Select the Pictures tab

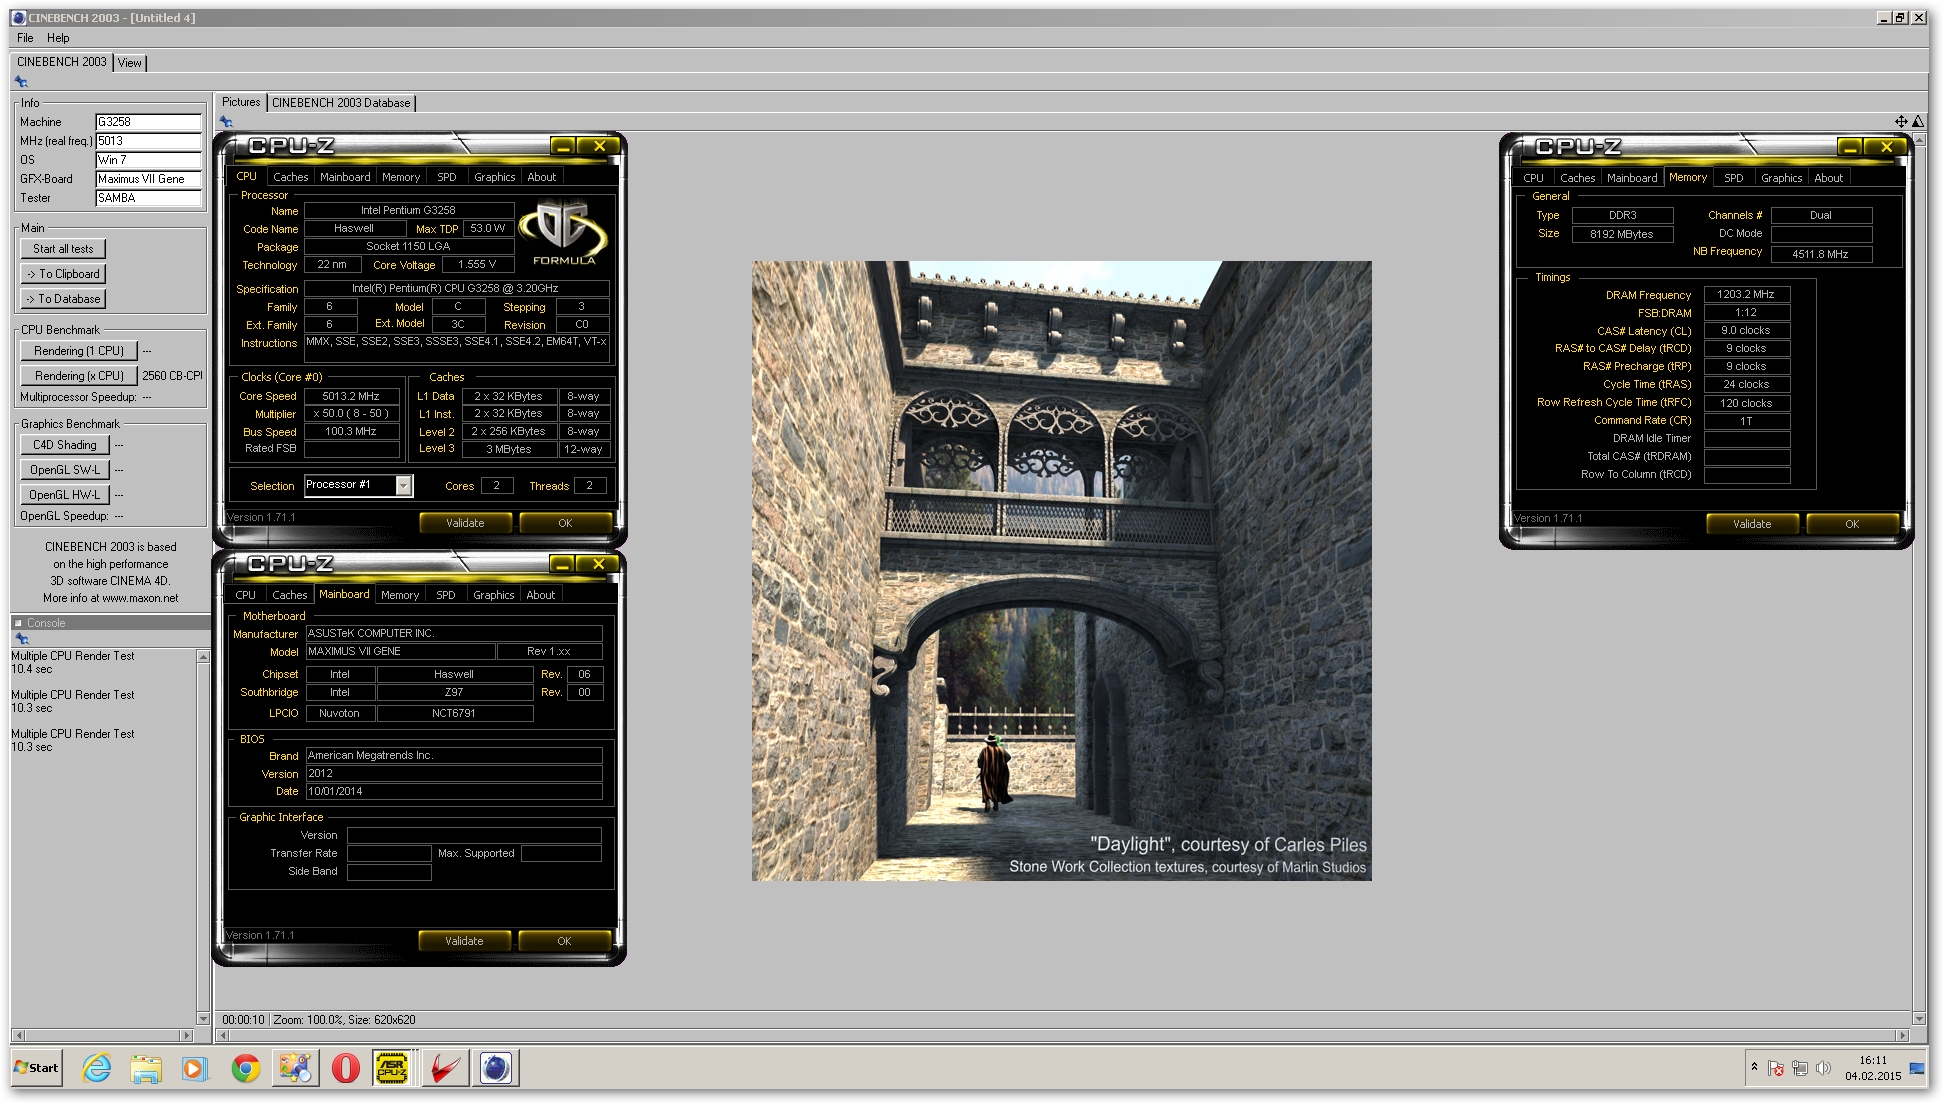pyautogui.click(x=241, y=102)
